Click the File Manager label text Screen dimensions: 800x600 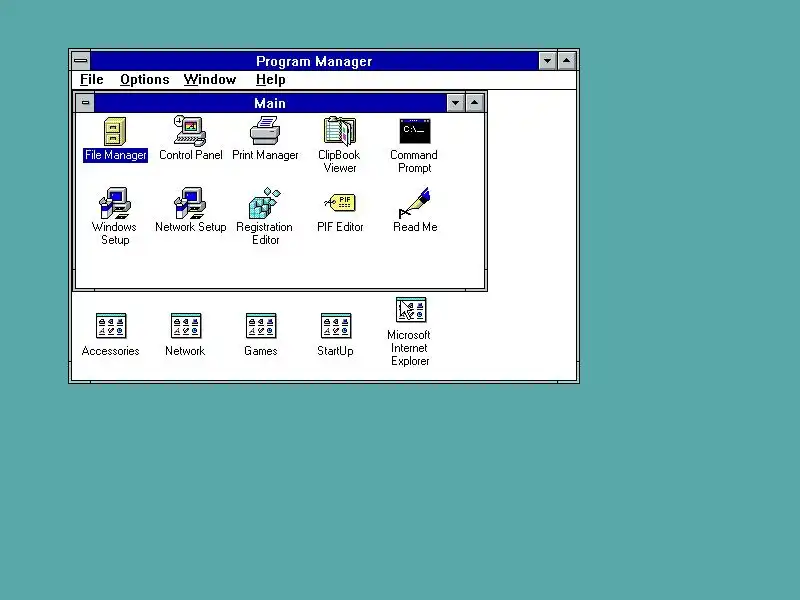point(116,155)
